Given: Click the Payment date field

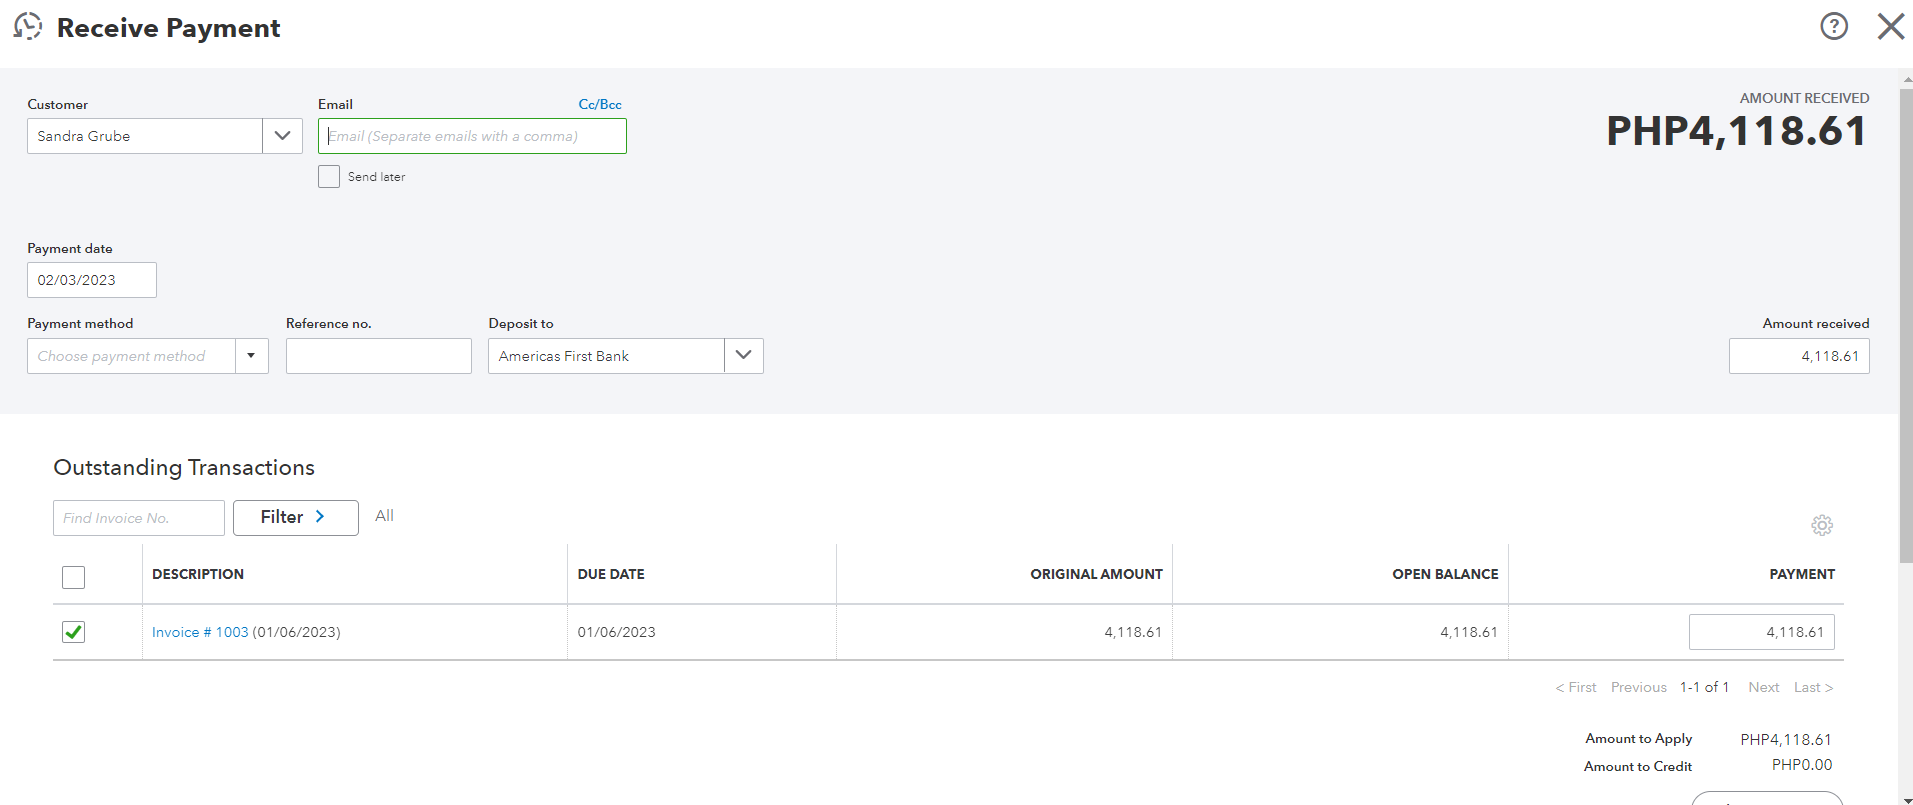Looking at the screenshot, I should (92, 280).
